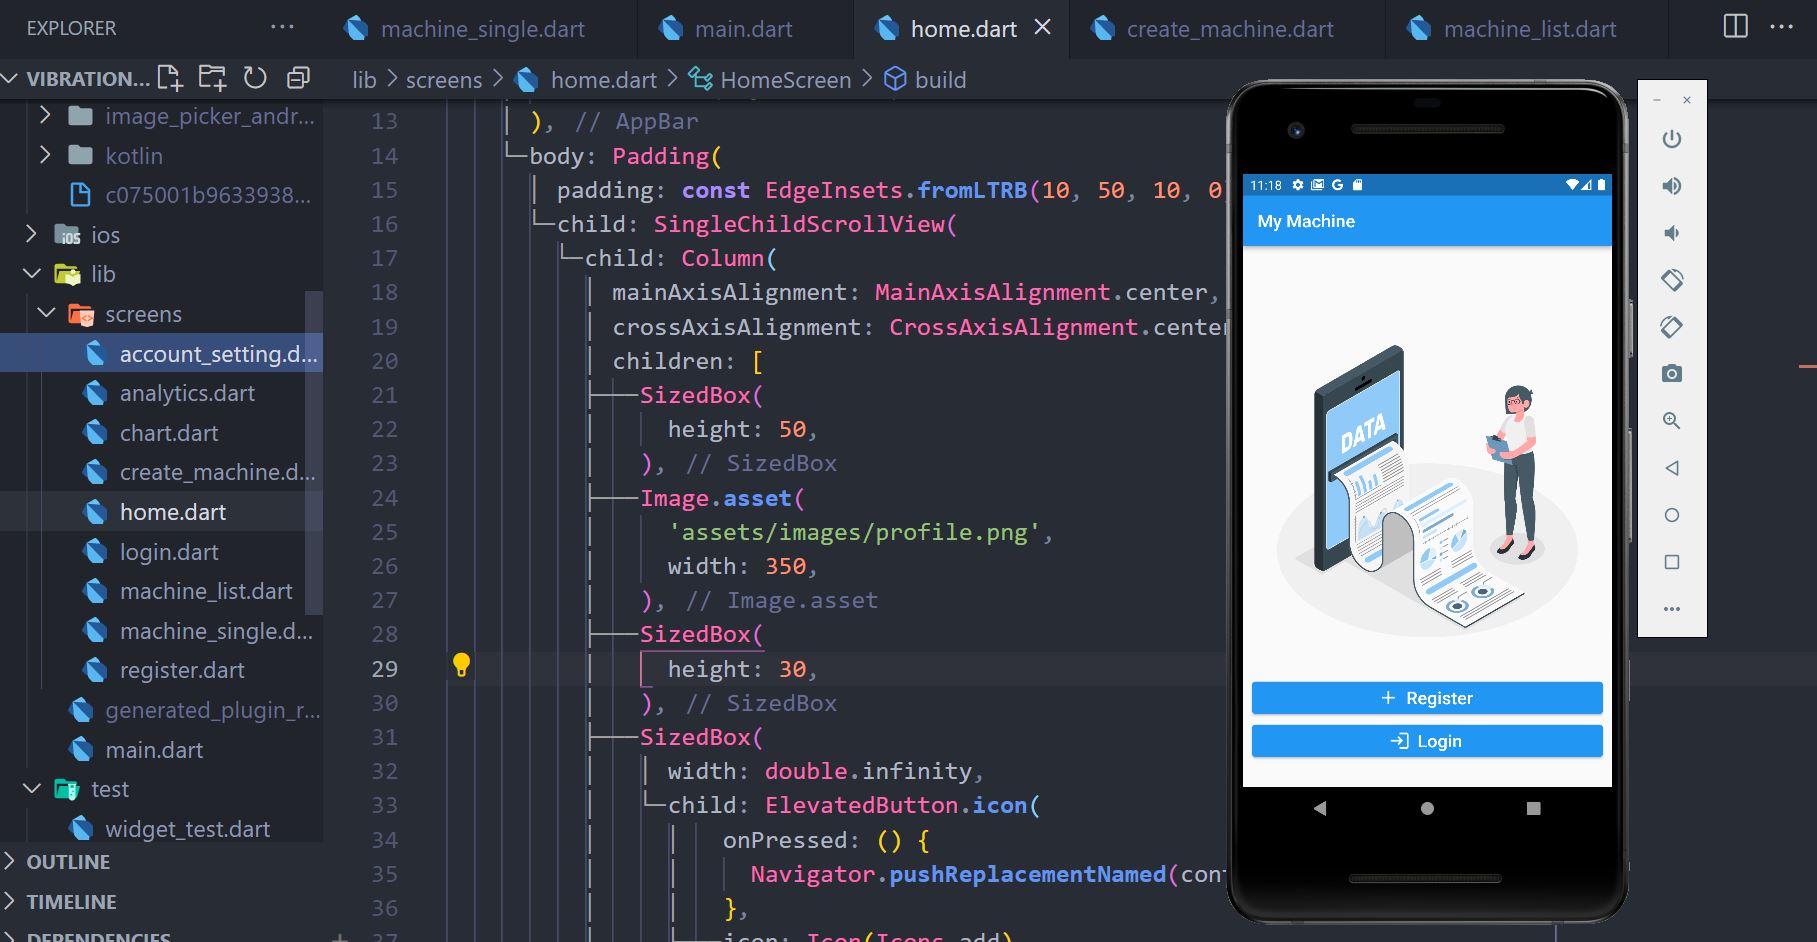Open emulator zoom mode icon
Screen dimensions: 1817x942
[x=1671, y=421]
